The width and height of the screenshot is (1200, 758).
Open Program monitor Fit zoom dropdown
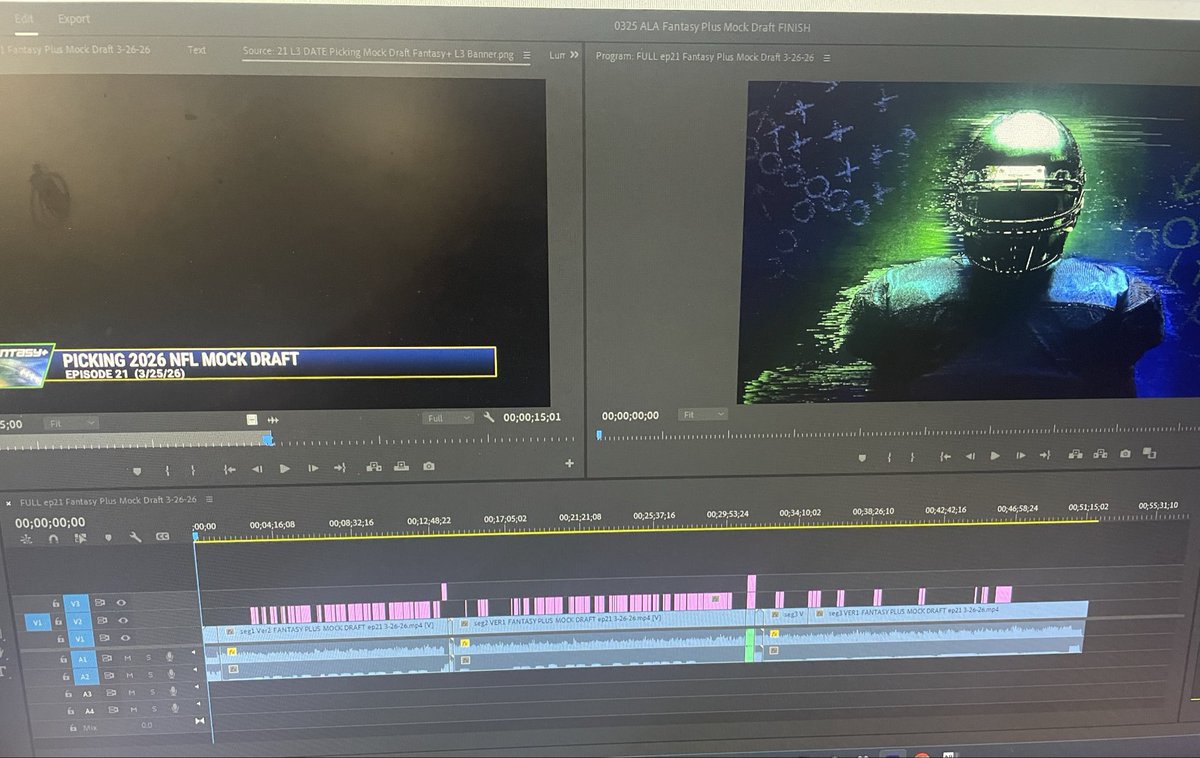pos(702,414)
